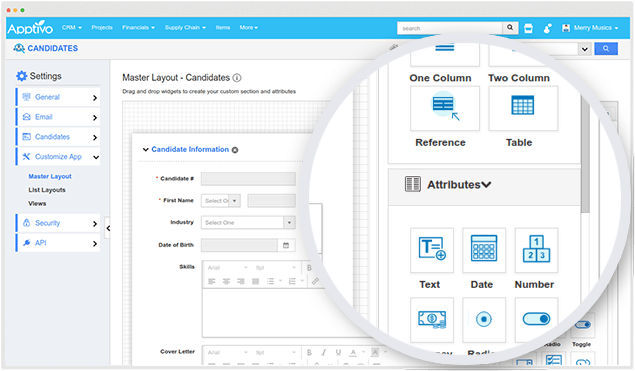635x371 pixels.
Task: Pick the Radio attribute icon
Action: [484, 320]
